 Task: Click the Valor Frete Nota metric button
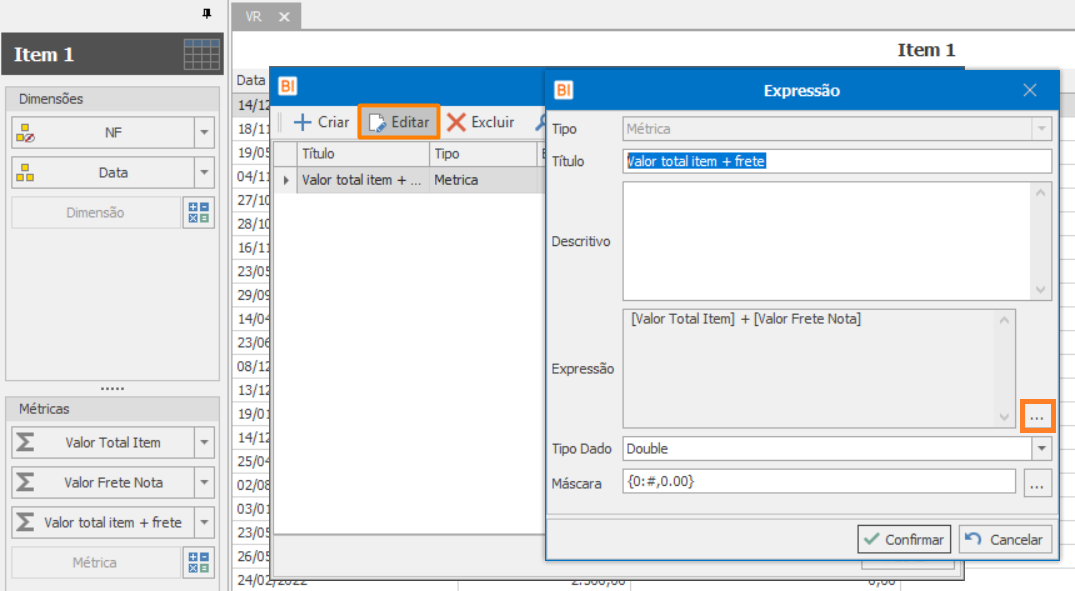pos(104,483)
